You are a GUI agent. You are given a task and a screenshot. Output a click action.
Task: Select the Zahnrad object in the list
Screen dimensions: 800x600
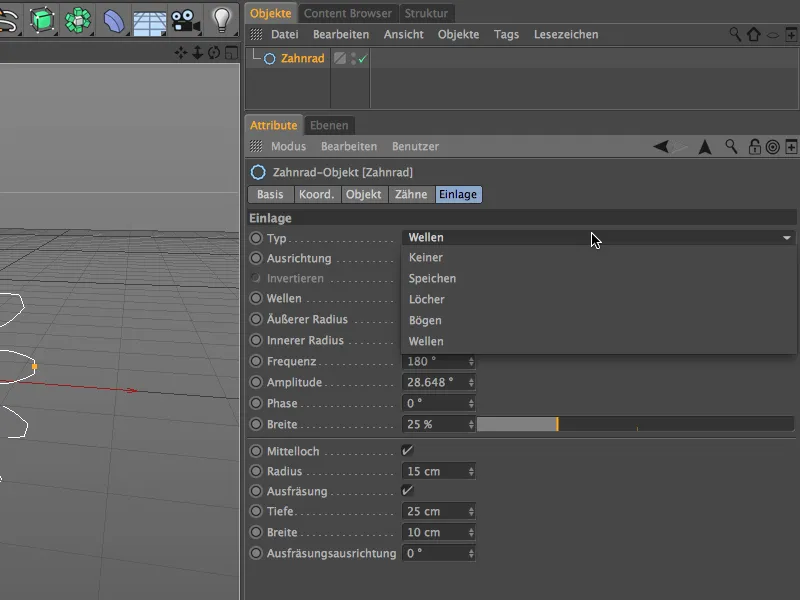(302, 59)
